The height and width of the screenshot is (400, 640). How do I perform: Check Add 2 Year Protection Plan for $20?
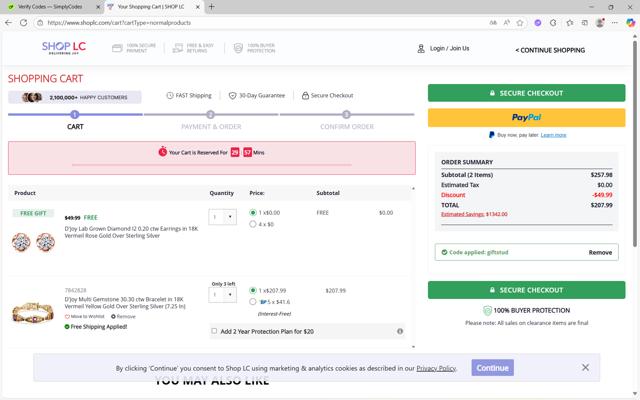[x=214, y=331]
